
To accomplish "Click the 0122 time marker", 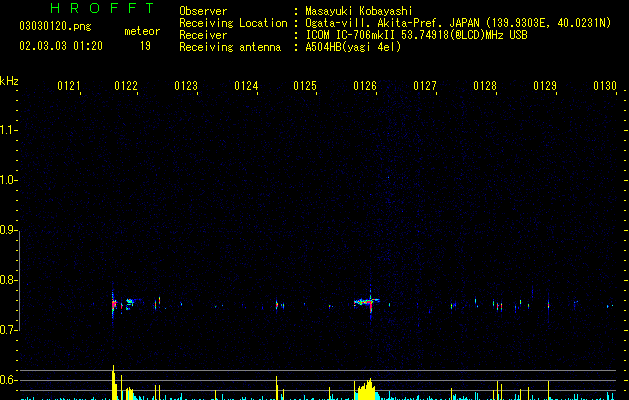I will pyautogui.click(x=126, y=86).
